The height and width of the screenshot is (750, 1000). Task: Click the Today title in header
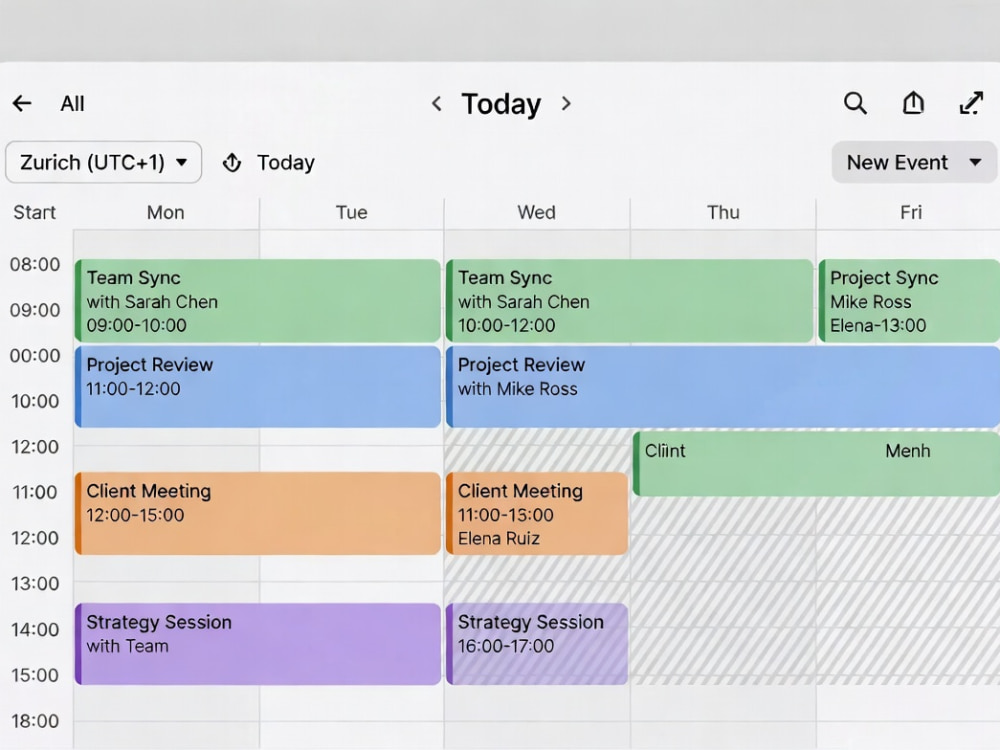click(501, 104)
